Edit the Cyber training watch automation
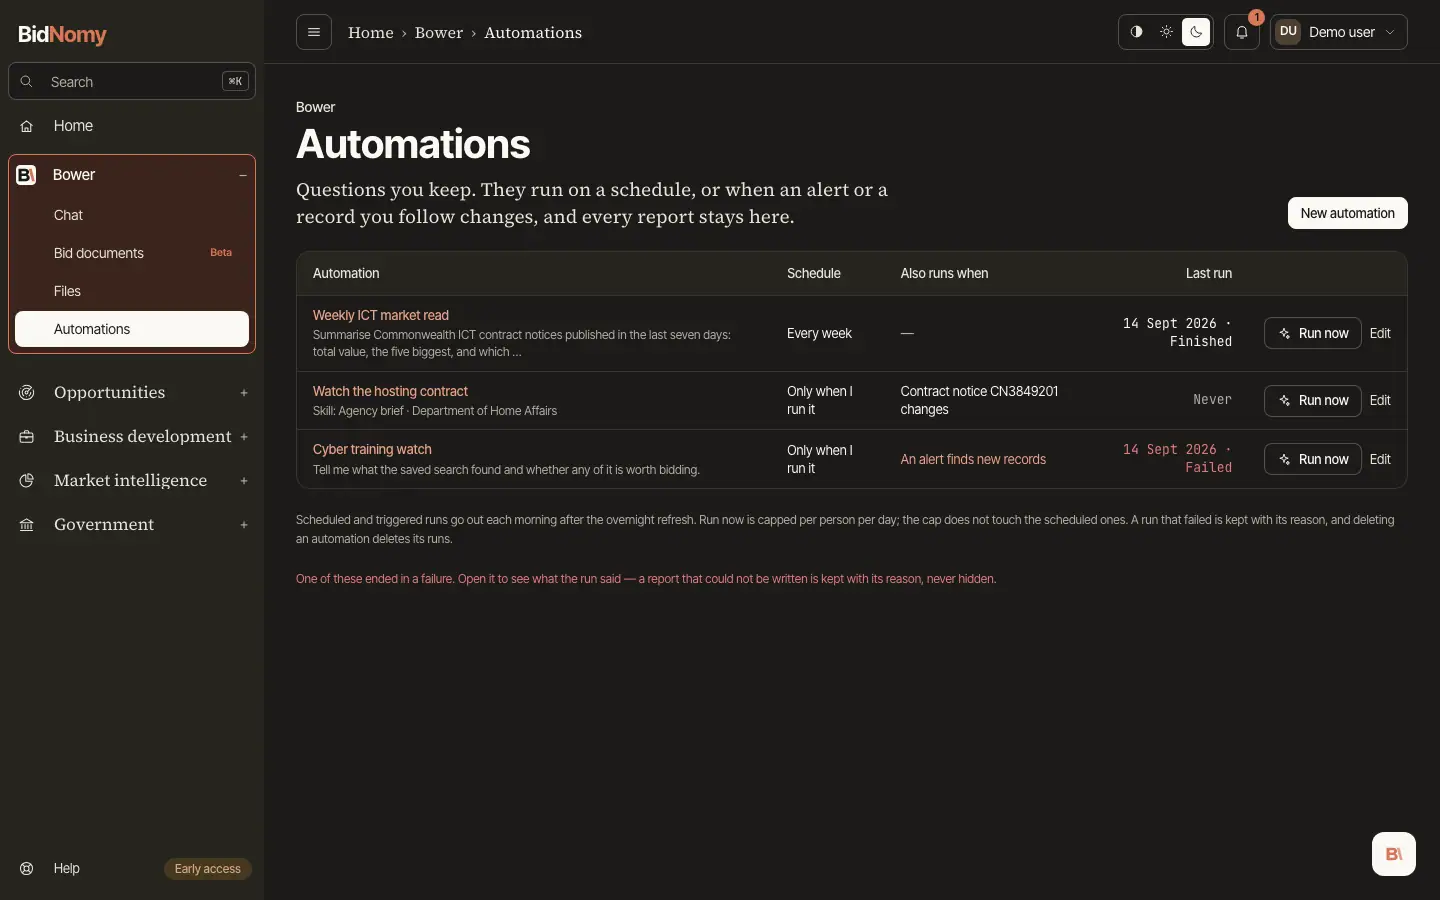This screenshot has width=1440, height=900. pyautogui.click(x=1380, y=459)
